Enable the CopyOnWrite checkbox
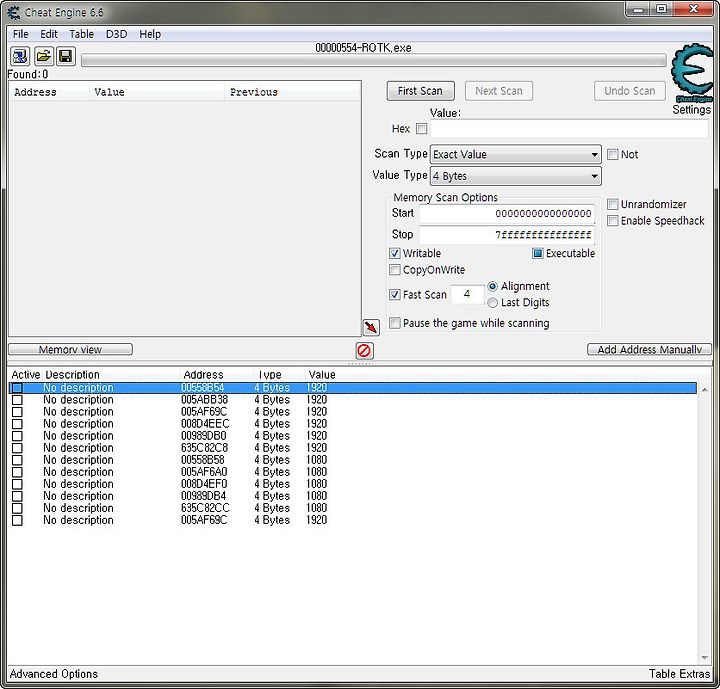This screenshot has height=689, width=720. pos(394,270)
